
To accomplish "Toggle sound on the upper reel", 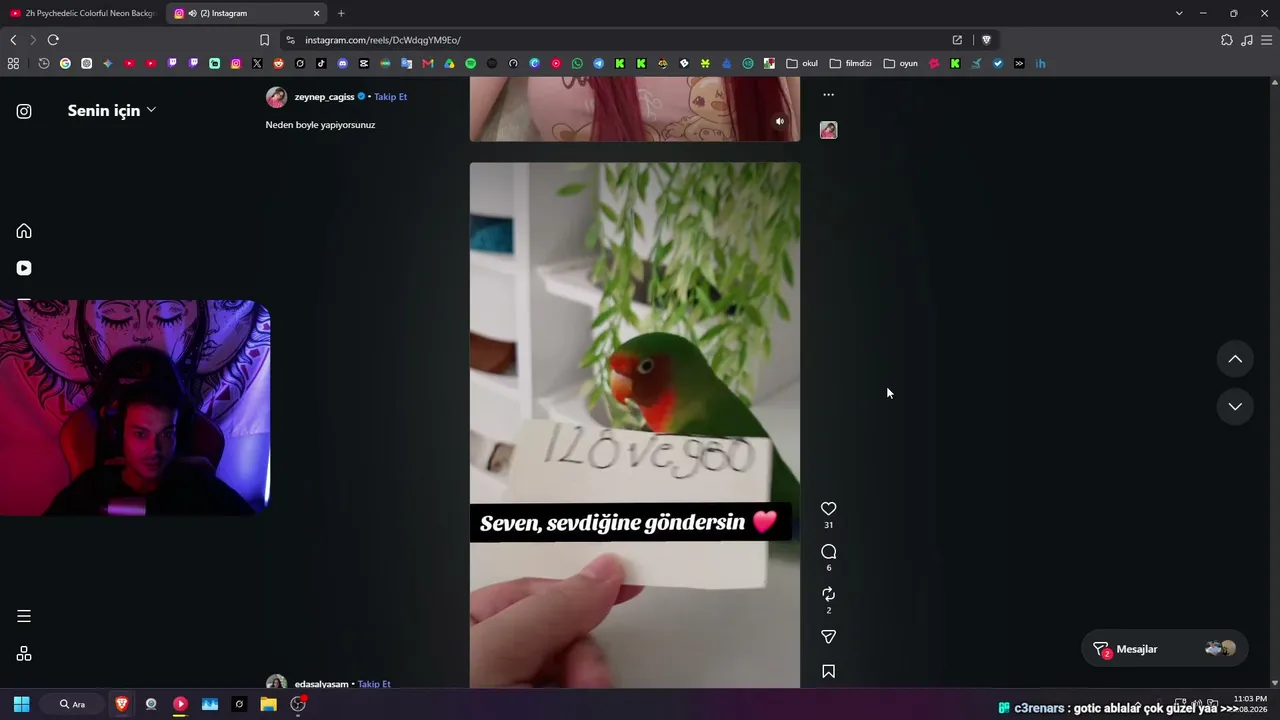I will click(x=780, y=122).
